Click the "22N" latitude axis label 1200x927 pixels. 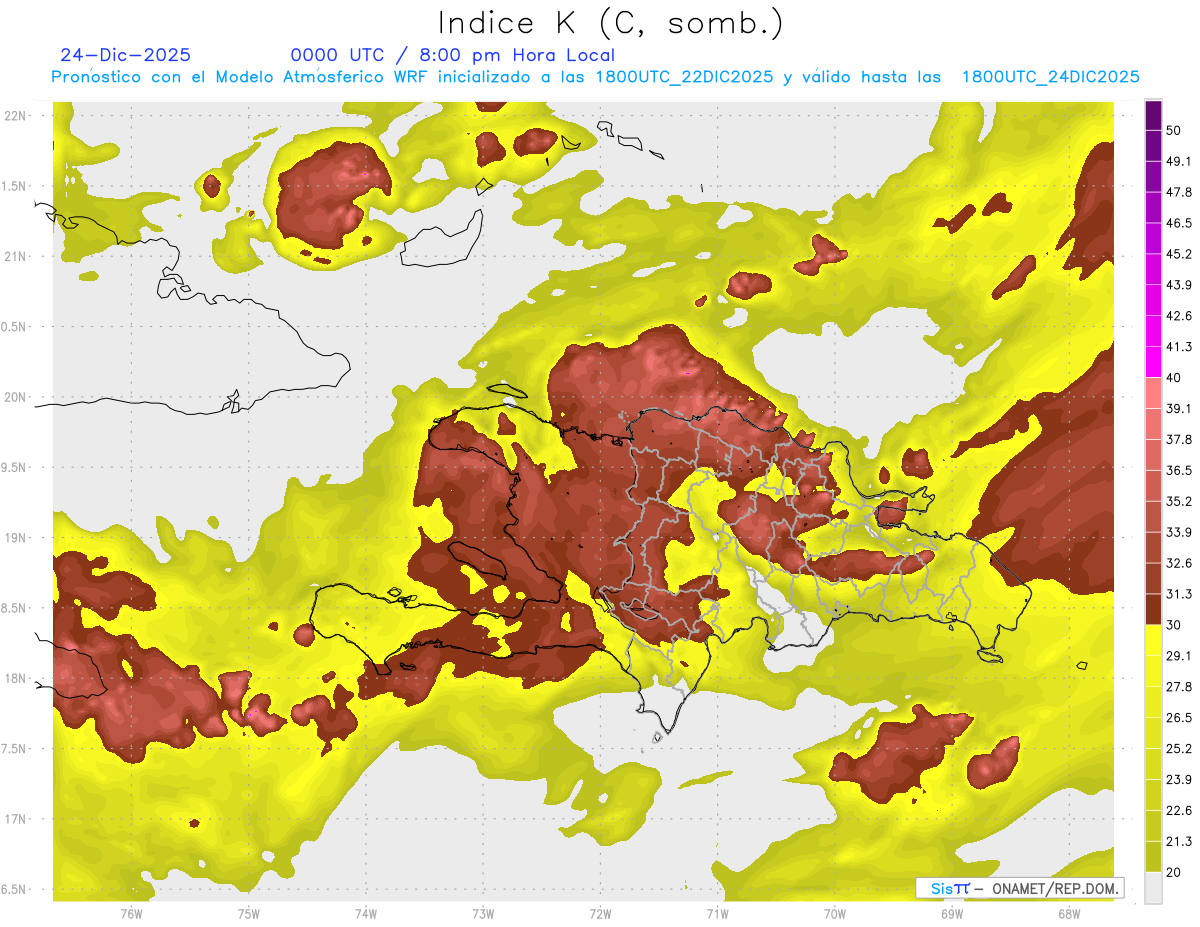coord(15,116)
